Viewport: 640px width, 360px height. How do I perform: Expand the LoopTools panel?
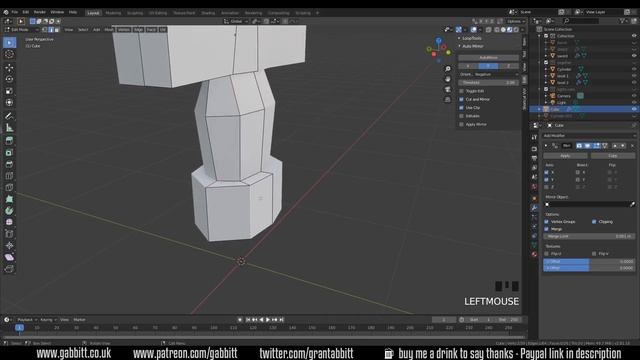click(x=460, y=38)
